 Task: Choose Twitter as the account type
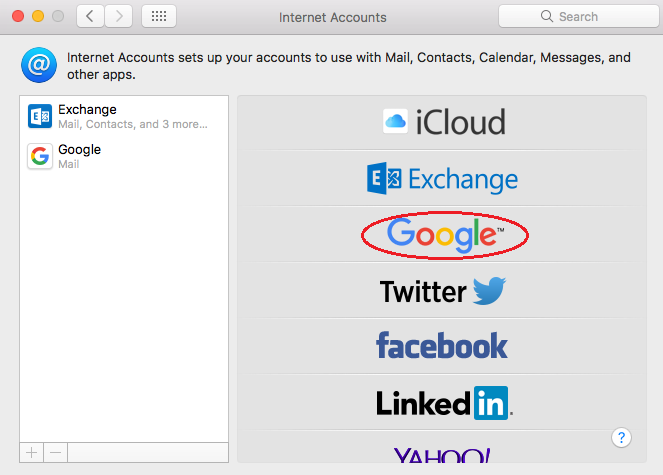click(x=442, y=291)
